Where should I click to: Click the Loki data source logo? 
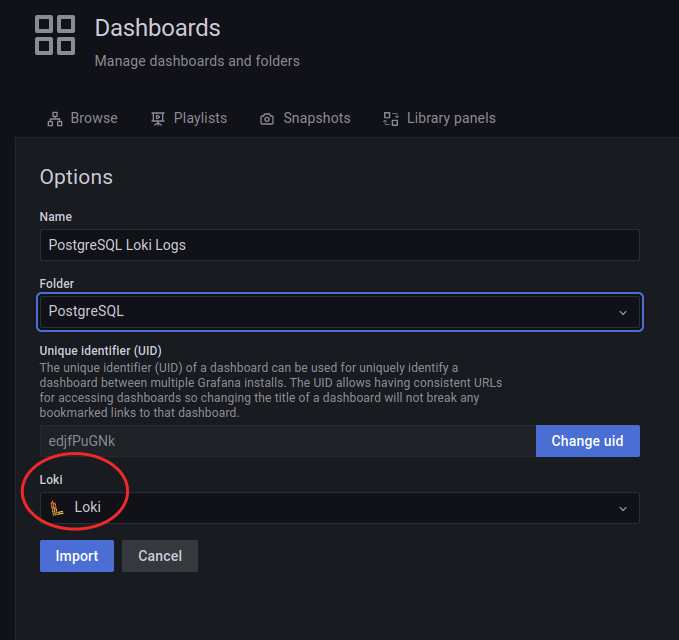tap(58, 508)
